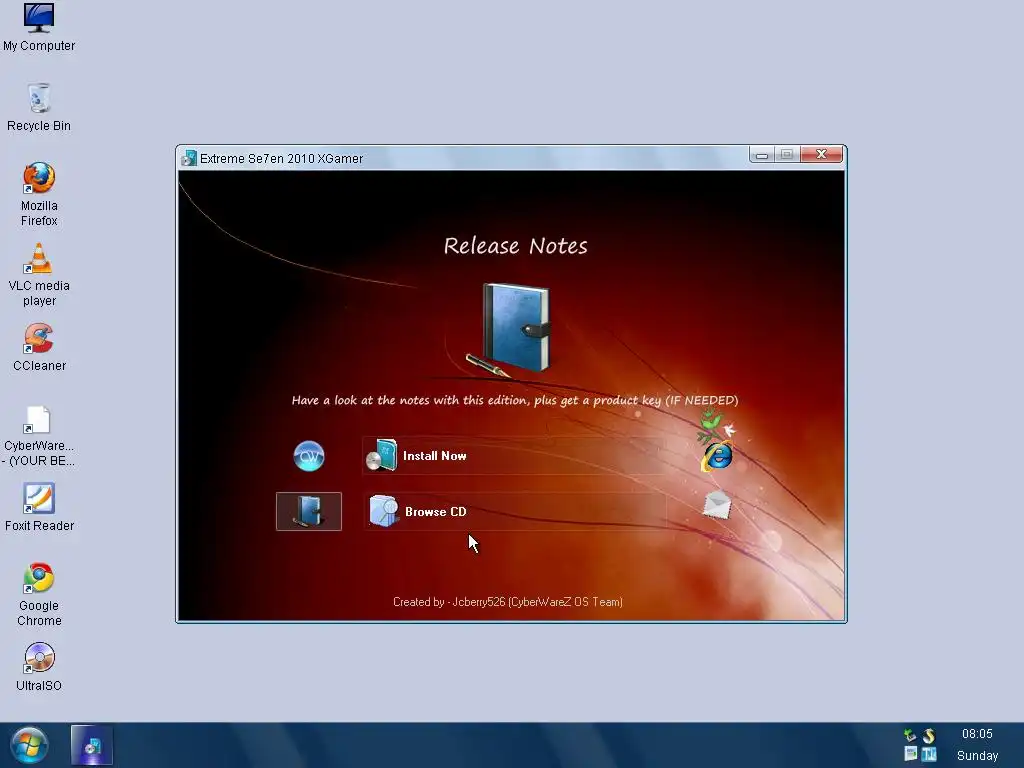Click the 'Have a look at the notes' description
The image size is (1024, 768).
point(515,400)
